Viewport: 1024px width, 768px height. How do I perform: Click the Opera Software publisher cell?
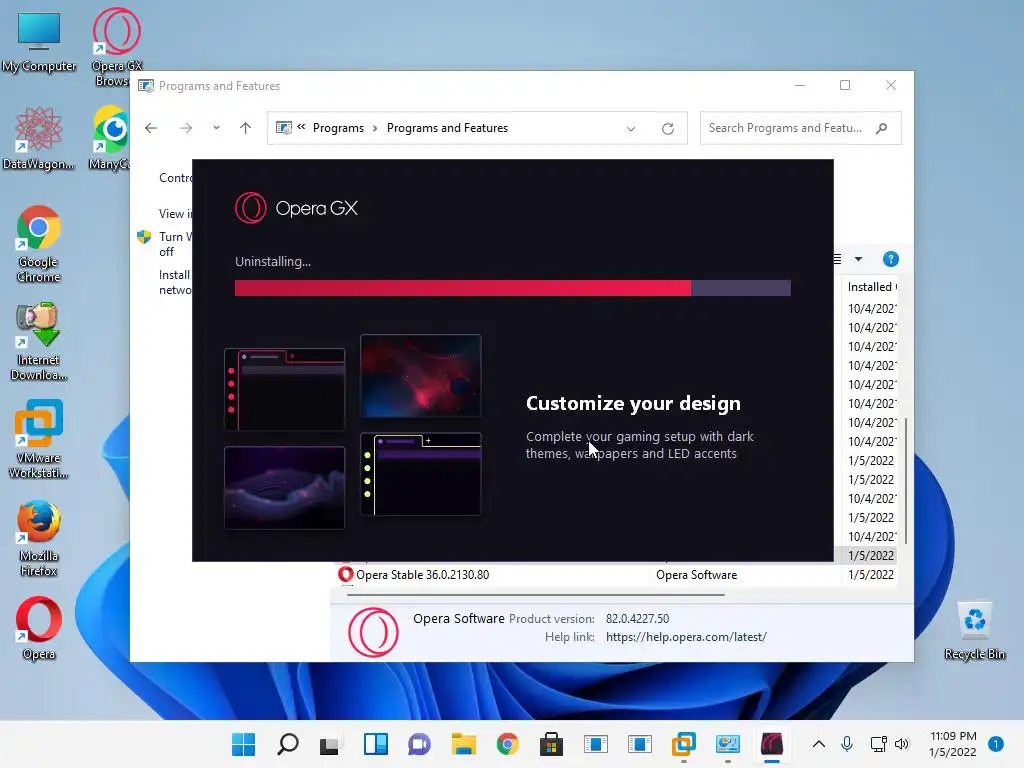point(696,575)
